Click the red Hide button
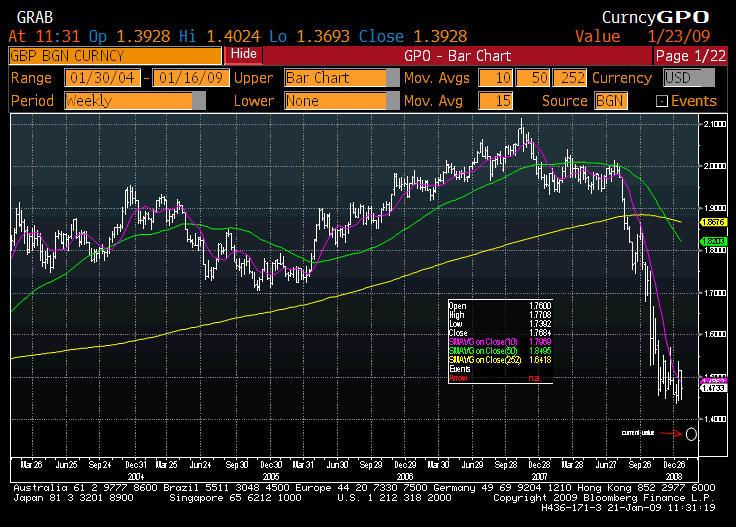Screen dimensions: 736x527 coord(244,54)
